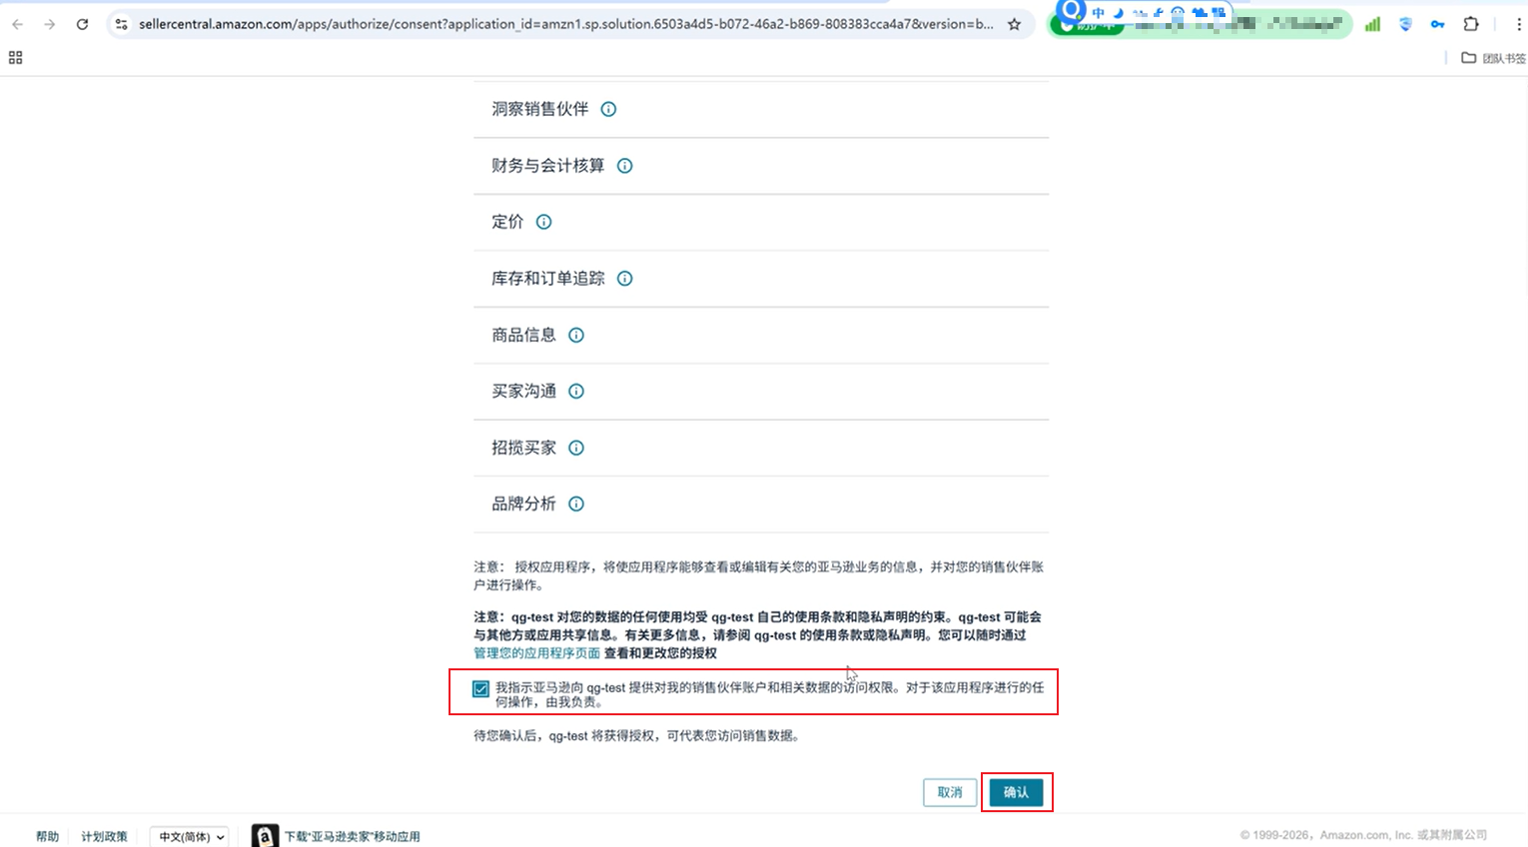Click the browser forward arrow
Image resolution: width=1528 pixels, height=847 pixels.
pyautogui.click(x=50, y=24)
